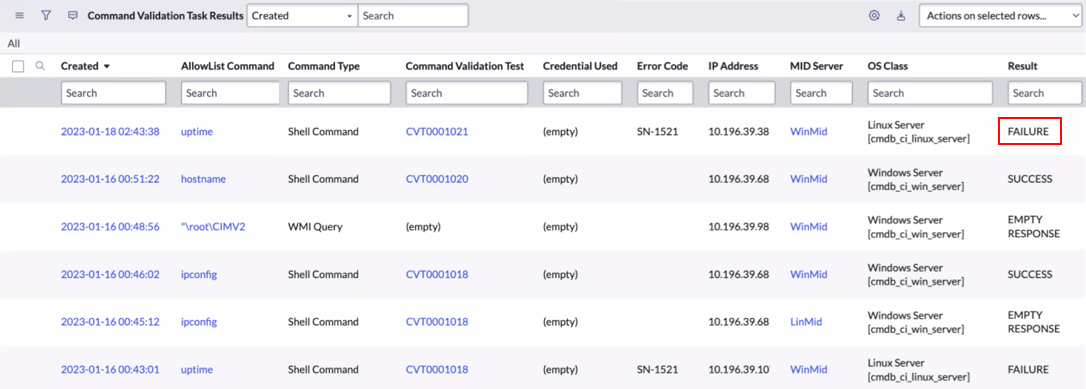Open the hamburger list controls menu

19,15
